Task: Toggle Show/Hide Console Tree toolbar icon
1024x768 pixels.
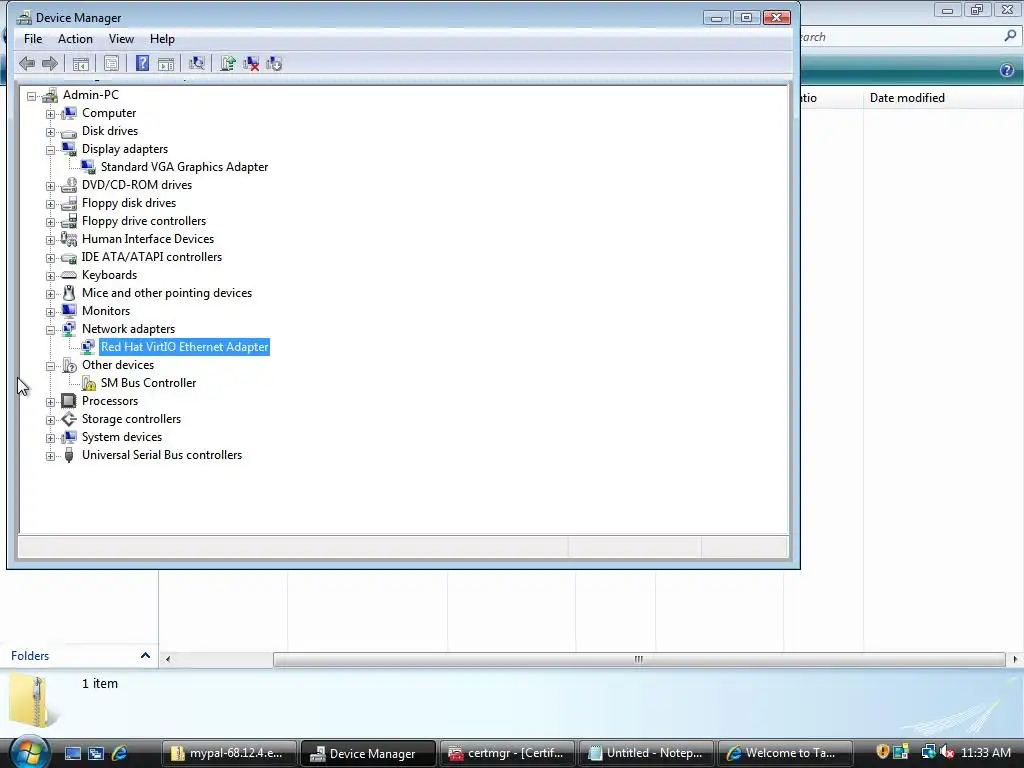Action: (80, 63)
